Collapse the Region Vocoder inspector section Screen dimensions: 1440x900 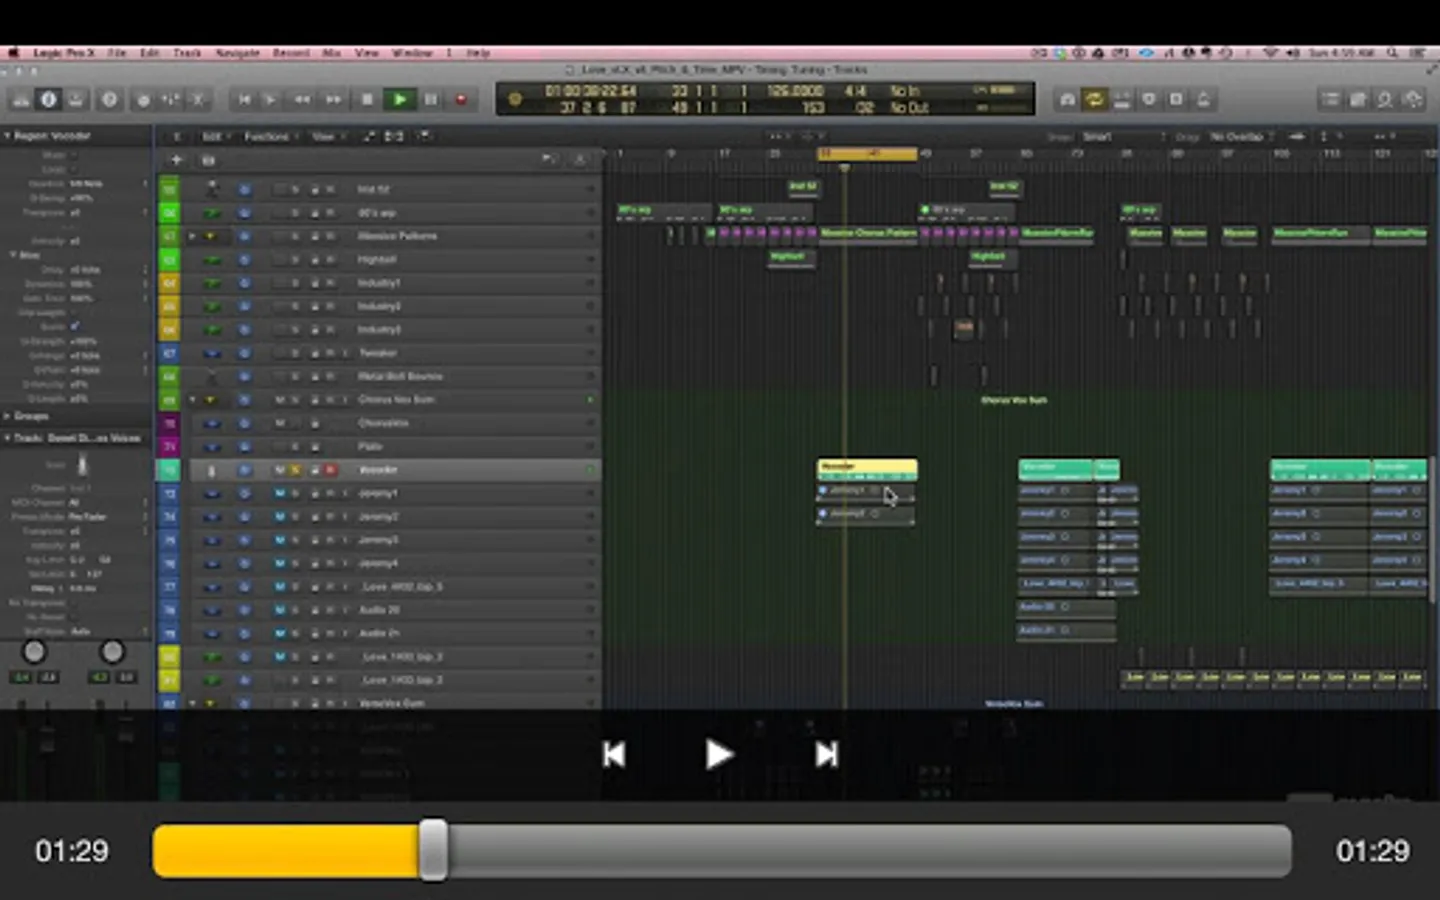[7, 135]
